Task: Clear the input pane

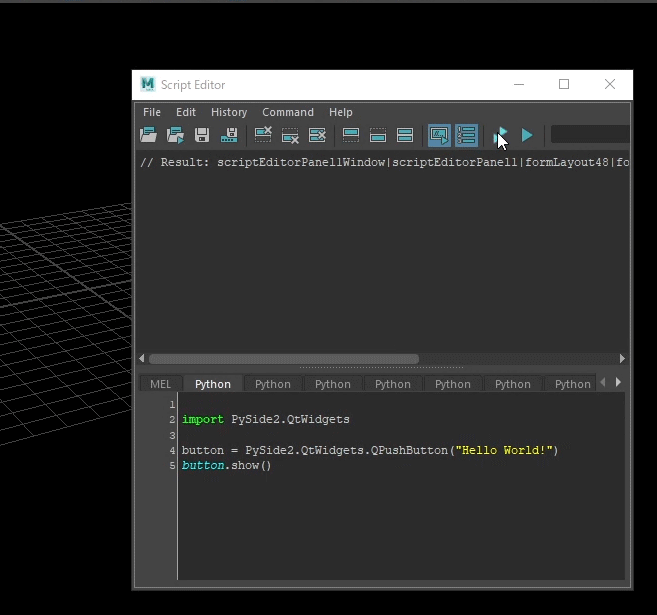Action: (290, 135)
